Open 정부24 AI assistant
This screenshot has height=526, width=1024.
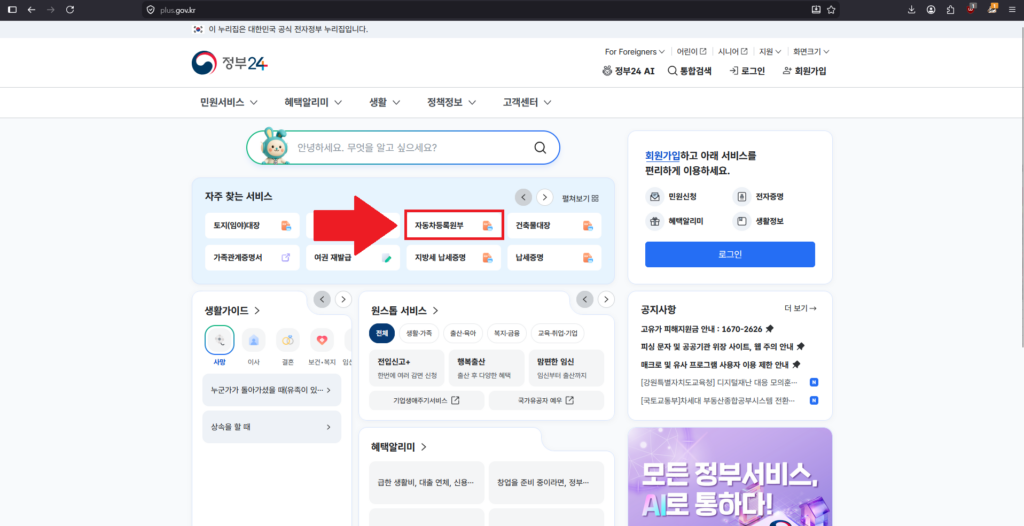(628, 71)
